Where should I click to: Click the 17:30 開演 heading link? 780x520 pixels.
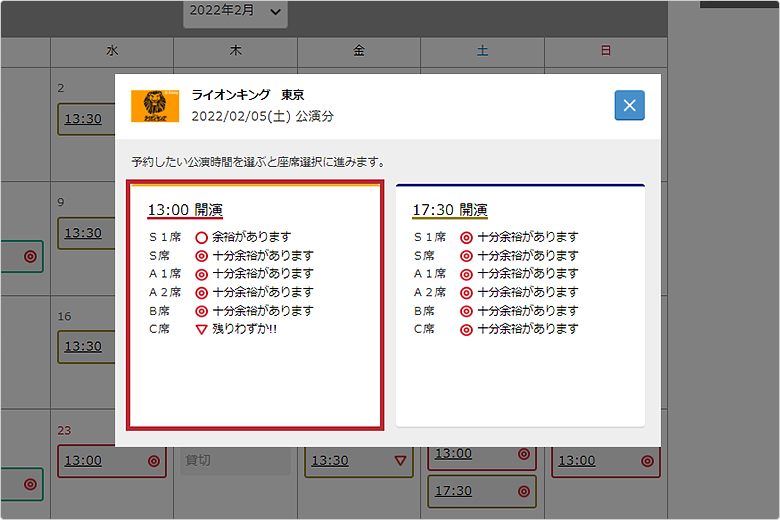[450, 210]
